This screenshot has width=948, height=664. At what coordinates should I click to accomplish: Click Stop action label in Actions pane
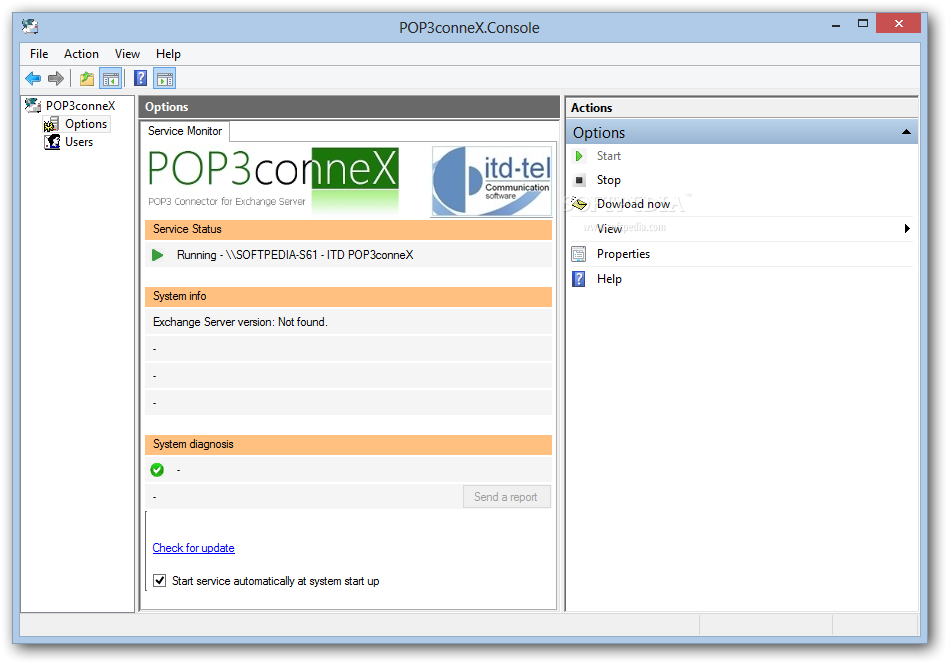tap(608, 180)
